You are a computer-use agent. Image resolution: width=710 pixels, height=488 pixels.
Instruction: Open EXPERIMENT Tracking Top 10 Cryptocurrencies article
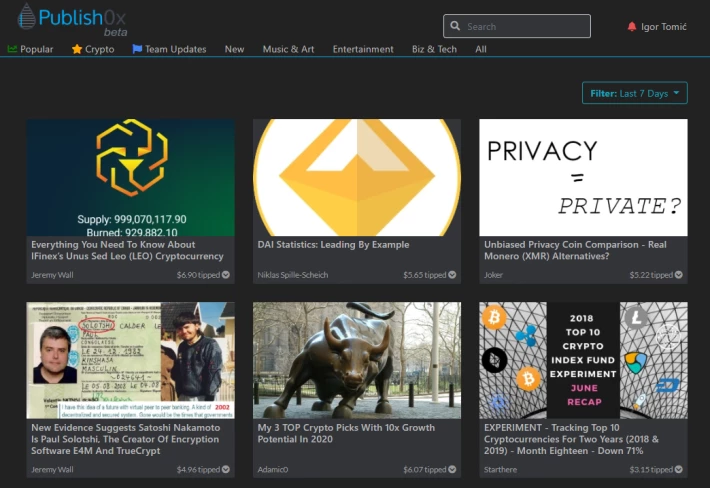point(571,439)
